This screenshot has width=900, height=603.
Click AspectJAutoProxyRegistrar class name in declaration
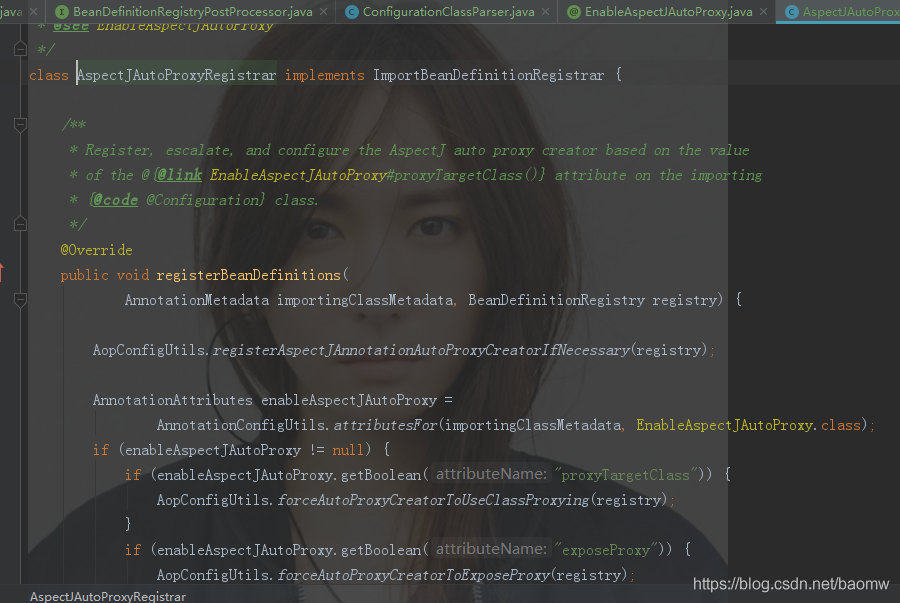click(177, 75)
